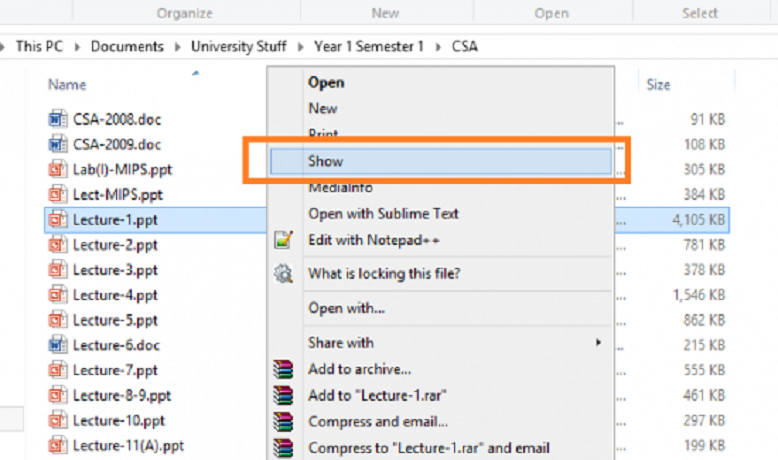Navigate to 'Year 1 Semester 1' breadcrumb
Image resolution: width=778 pixels, height=460 pixels.
click(x=369, y=46)
